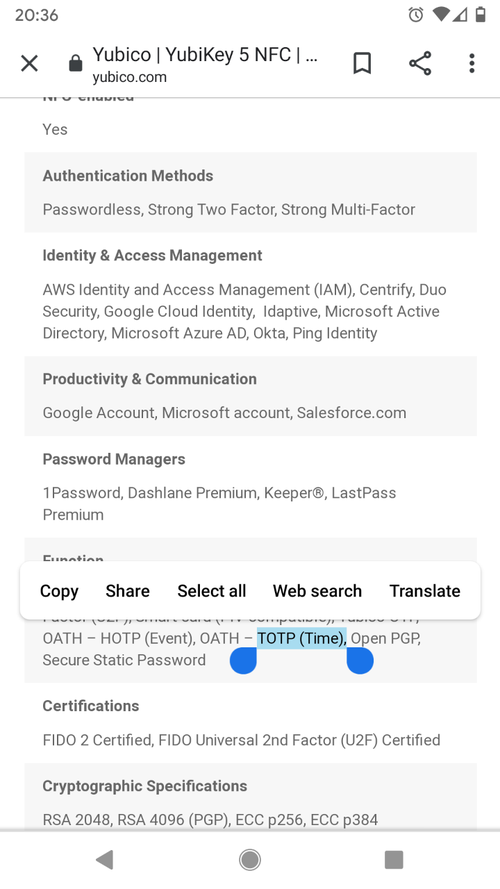The image size is (500, 889).
Task: Close the Chrome custom tab
Action: (x=29, y=64)
